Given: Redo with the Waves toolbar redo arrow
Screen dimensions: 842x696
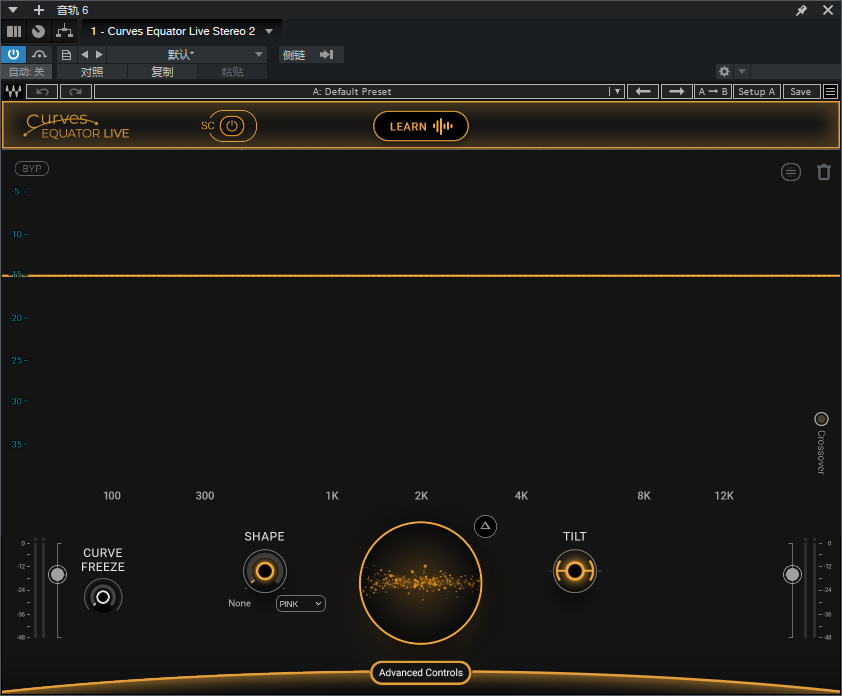Looking at the screenshot, I should (x=76, y=92).
